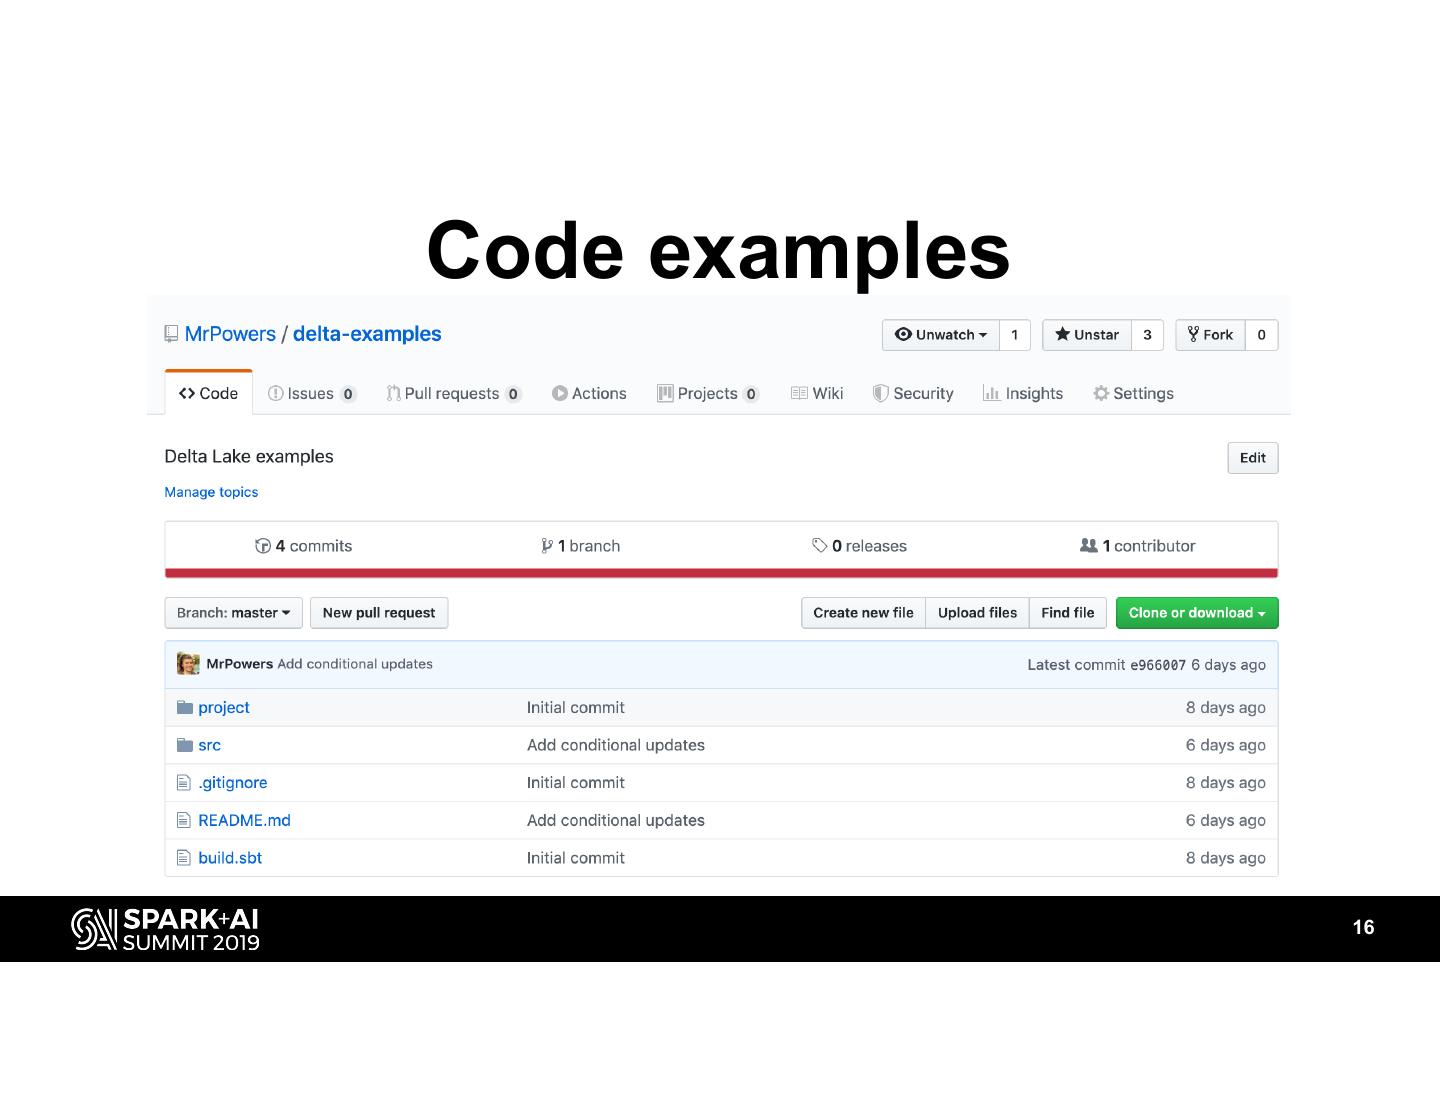
Task: Open the src folder icon
Action: tap(185, 745)
